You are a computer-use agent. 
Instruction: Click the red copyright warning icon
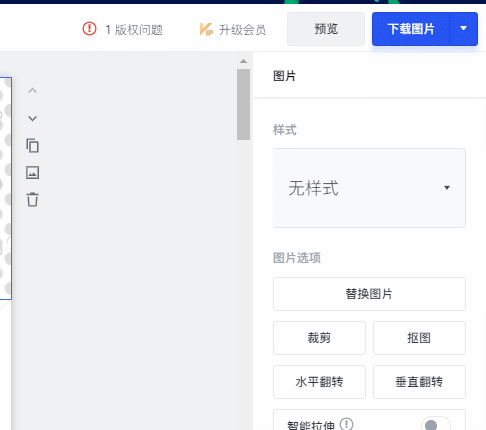tap(89, 29)
